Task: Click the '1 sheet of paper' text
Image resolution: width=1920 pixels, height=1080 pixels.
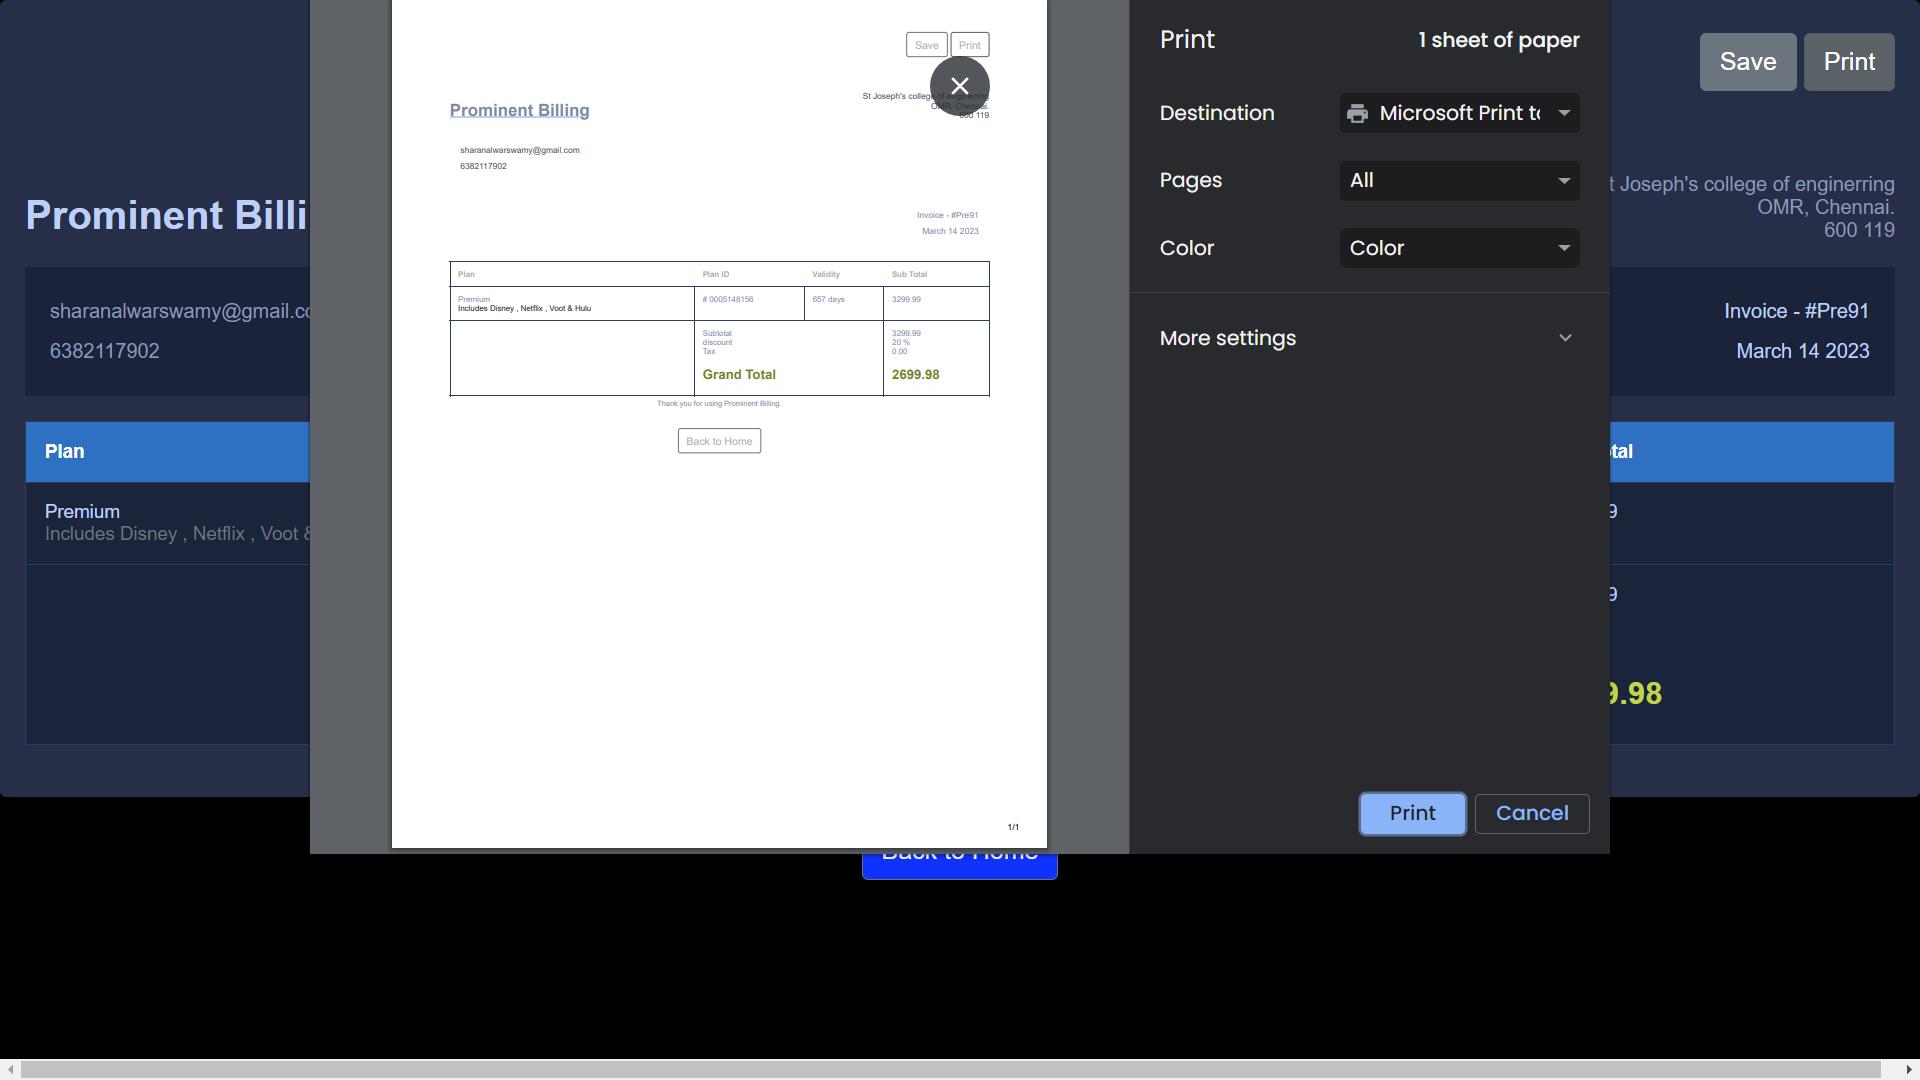Action: coord(1499,40)
